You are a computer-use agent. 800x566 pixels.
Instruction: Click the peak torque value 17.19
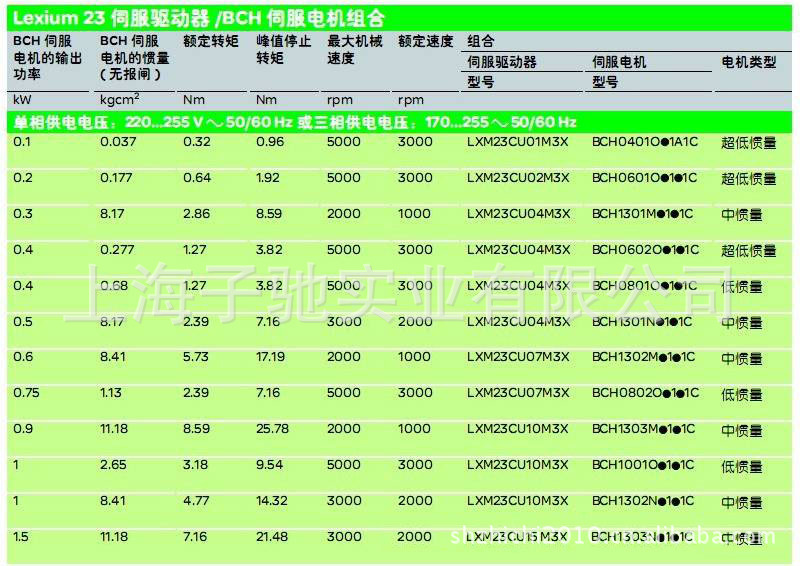point(271,358)
